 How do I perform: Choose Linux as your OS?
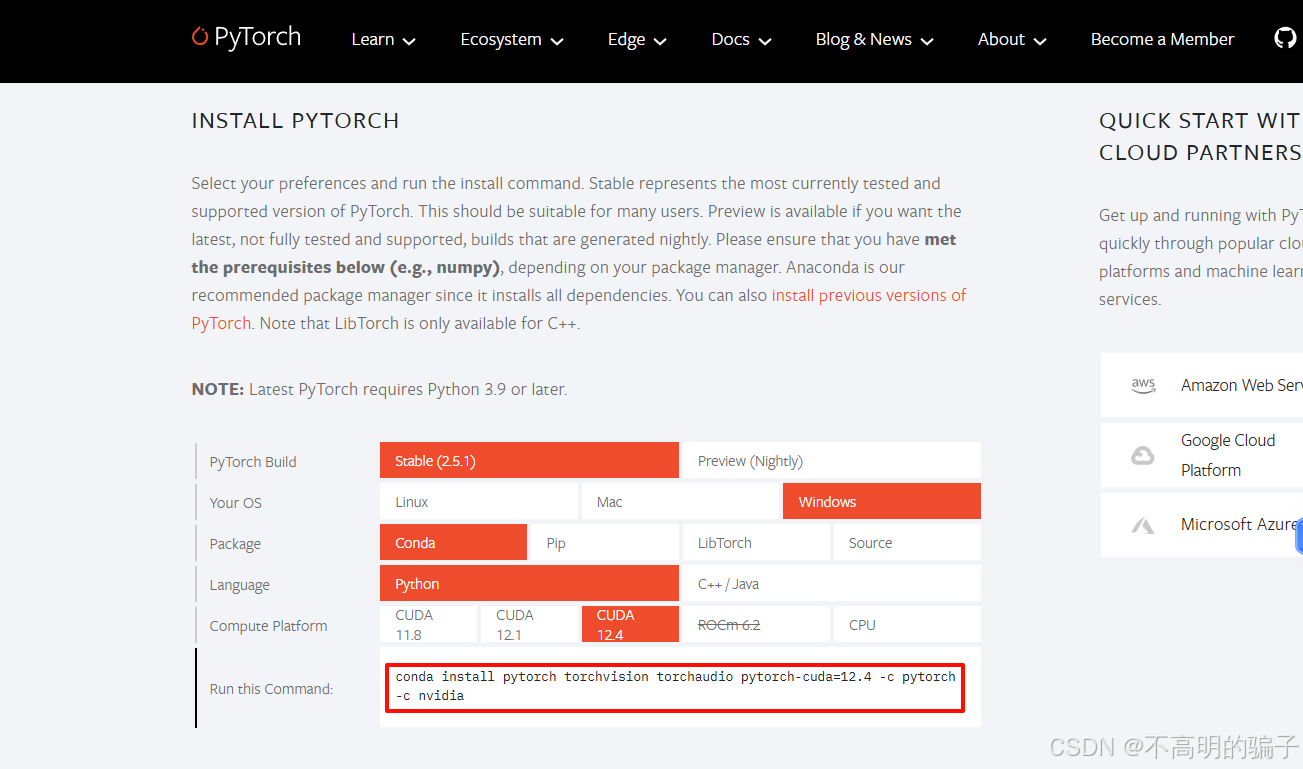click(x=479, y=501)
